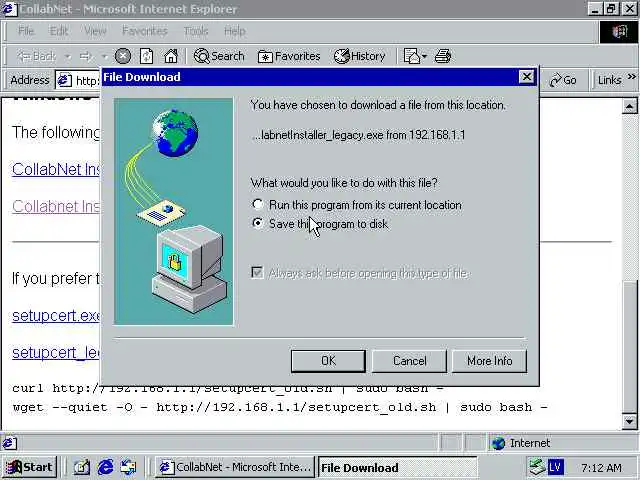The width and height of the screenshot is (640, 480).
Task: Click the address bar field
Action: point(78,80)
